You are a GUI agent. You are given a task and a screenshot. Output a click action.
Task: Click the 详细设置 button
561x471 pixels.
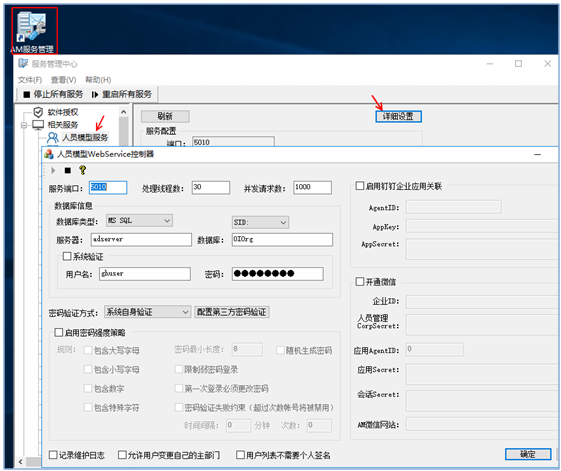point(398,116)
